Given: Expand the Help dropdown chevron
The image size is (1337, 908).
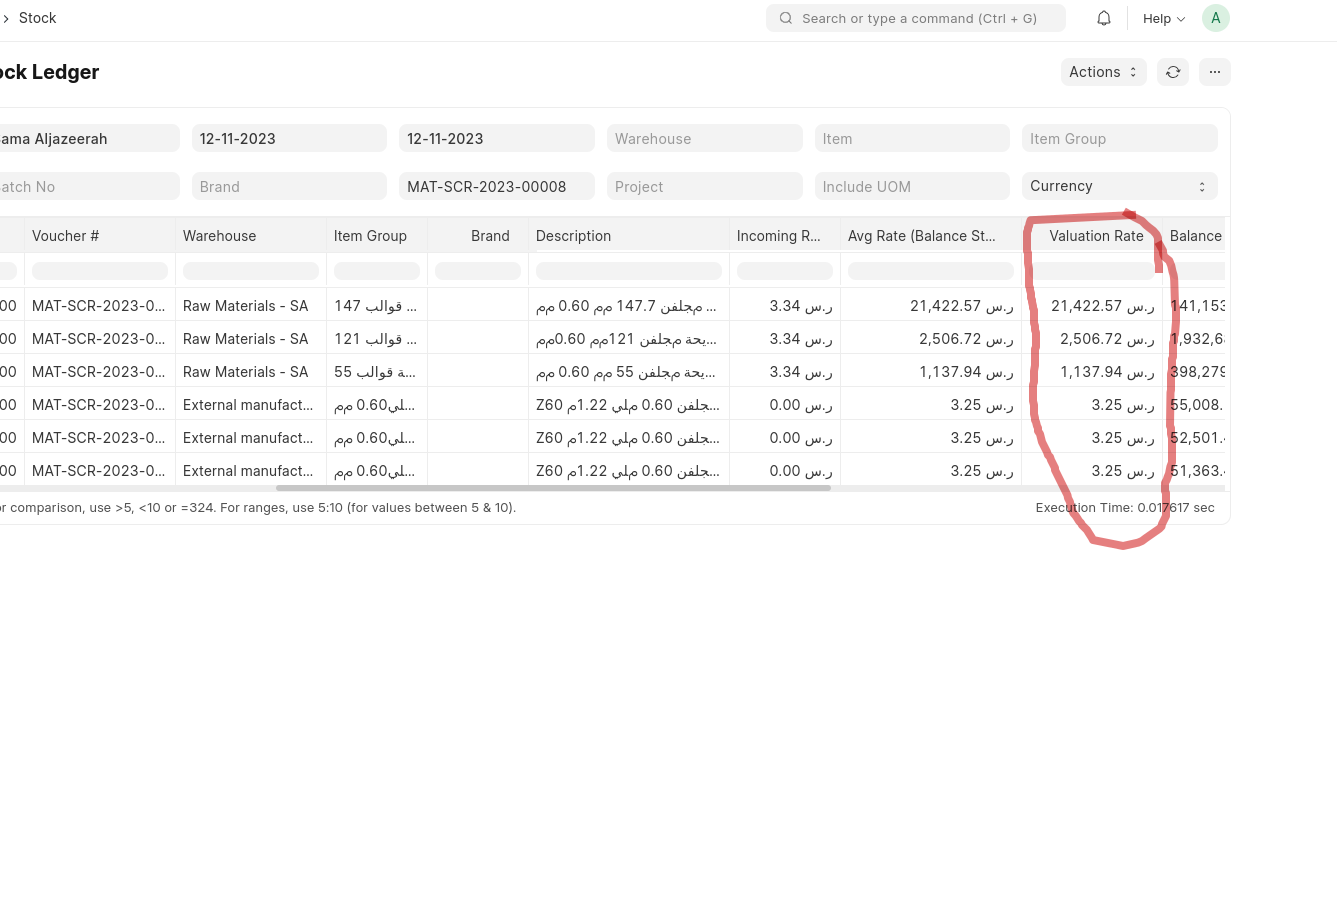Looking at the screenshot, I should click(1181, 18).
